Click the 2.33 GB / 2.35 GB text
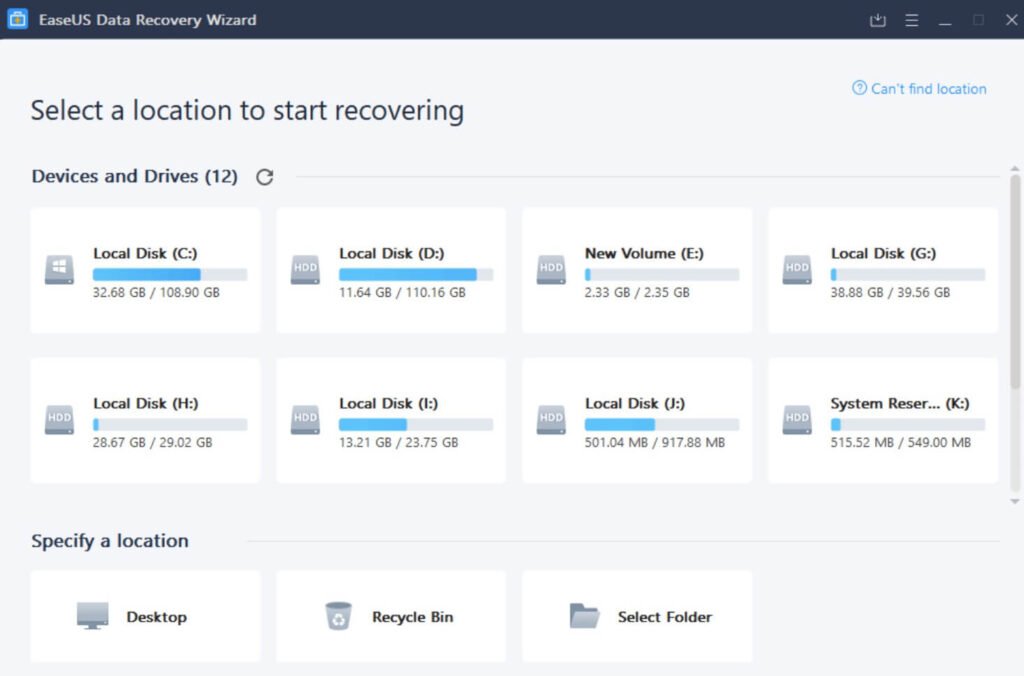The image size is (1024, 676). pos(637,293)
